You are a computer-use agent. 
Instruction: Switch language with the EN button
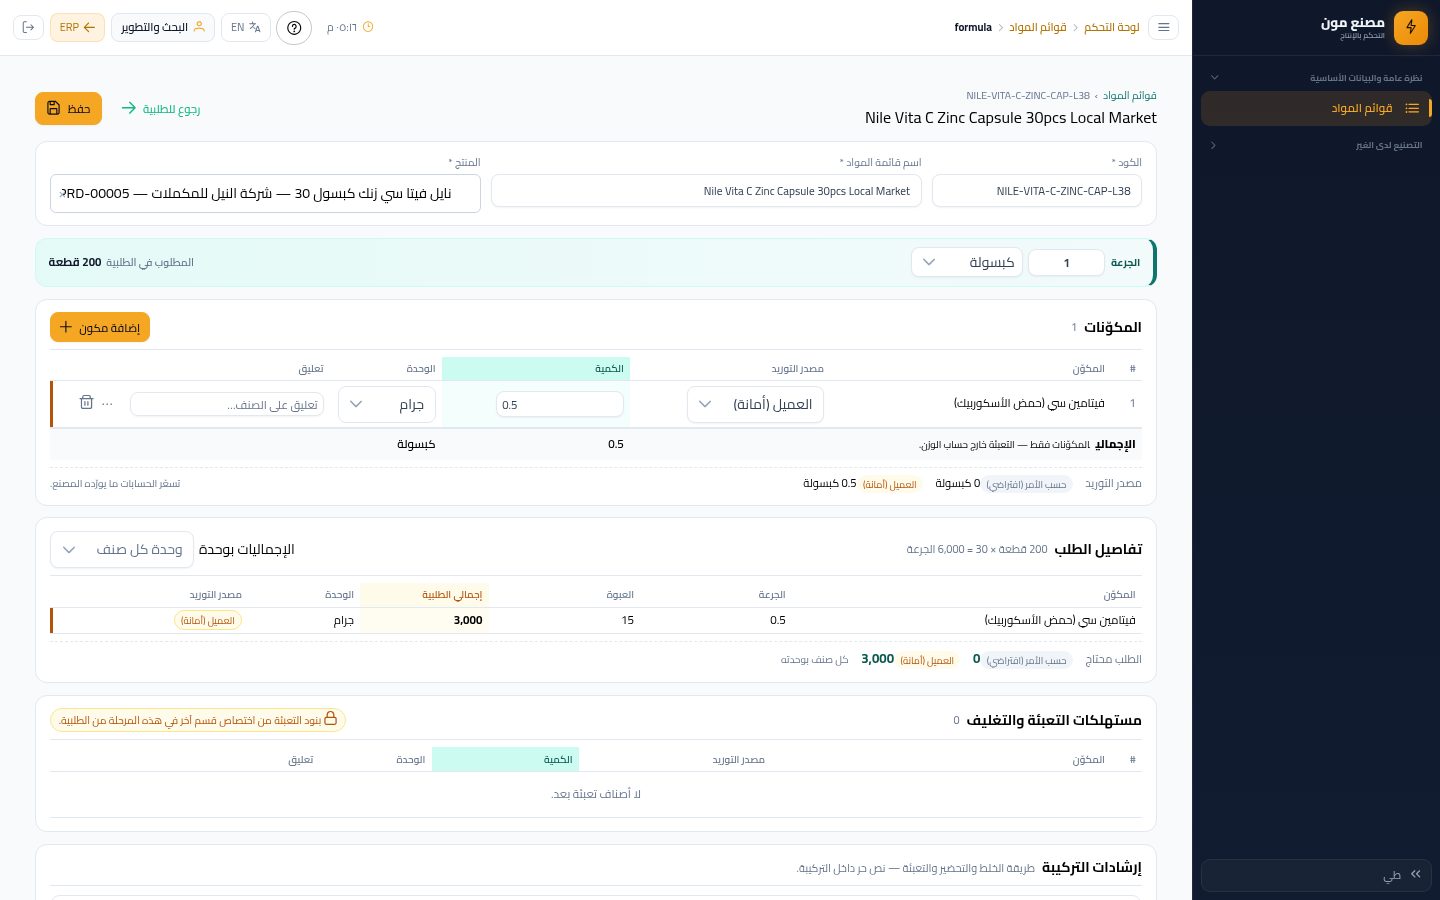[x=246, y=27]
